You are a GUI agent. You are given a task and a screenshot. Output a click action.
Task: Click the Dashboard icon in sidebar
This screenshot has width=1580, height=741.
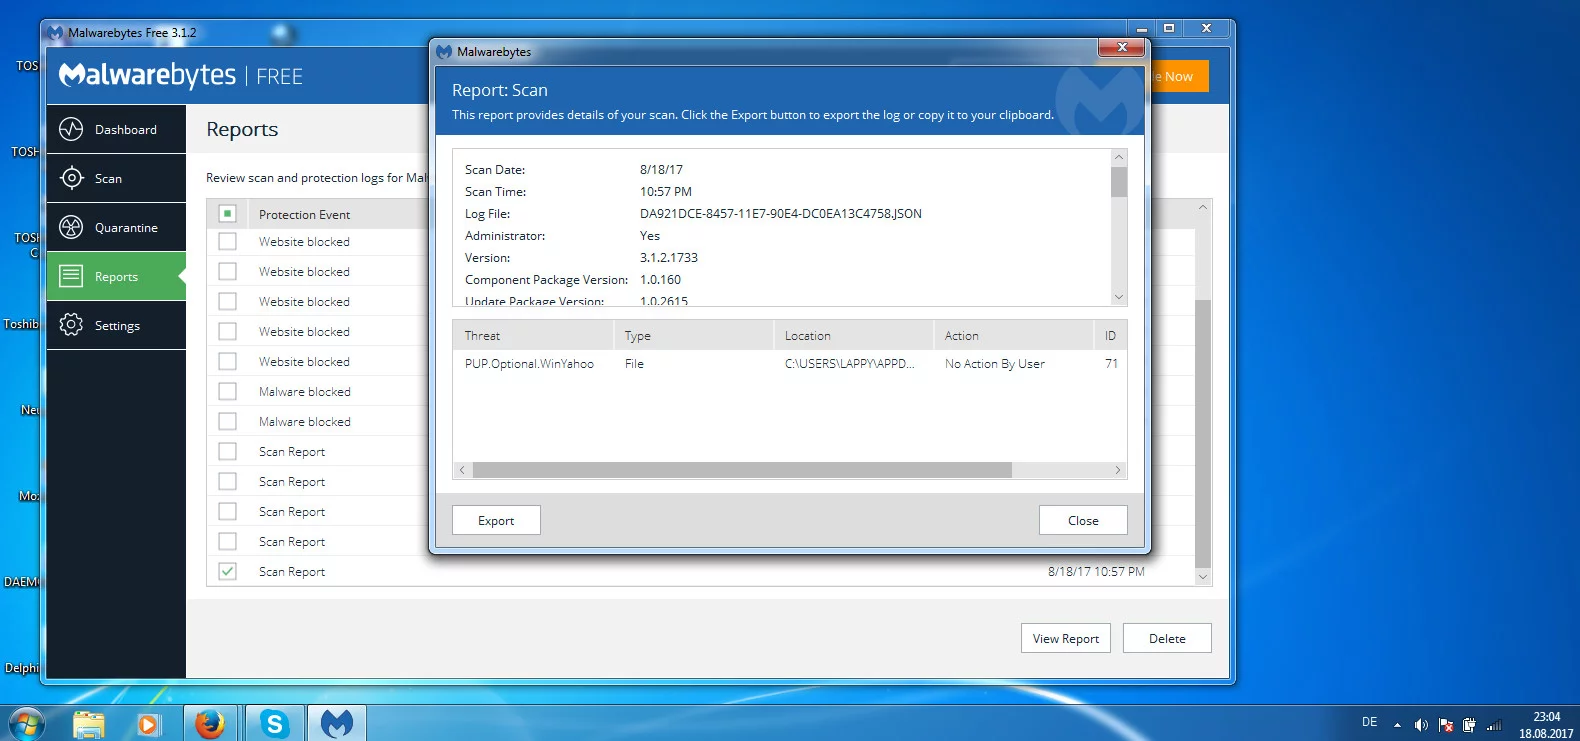[71, 129]
